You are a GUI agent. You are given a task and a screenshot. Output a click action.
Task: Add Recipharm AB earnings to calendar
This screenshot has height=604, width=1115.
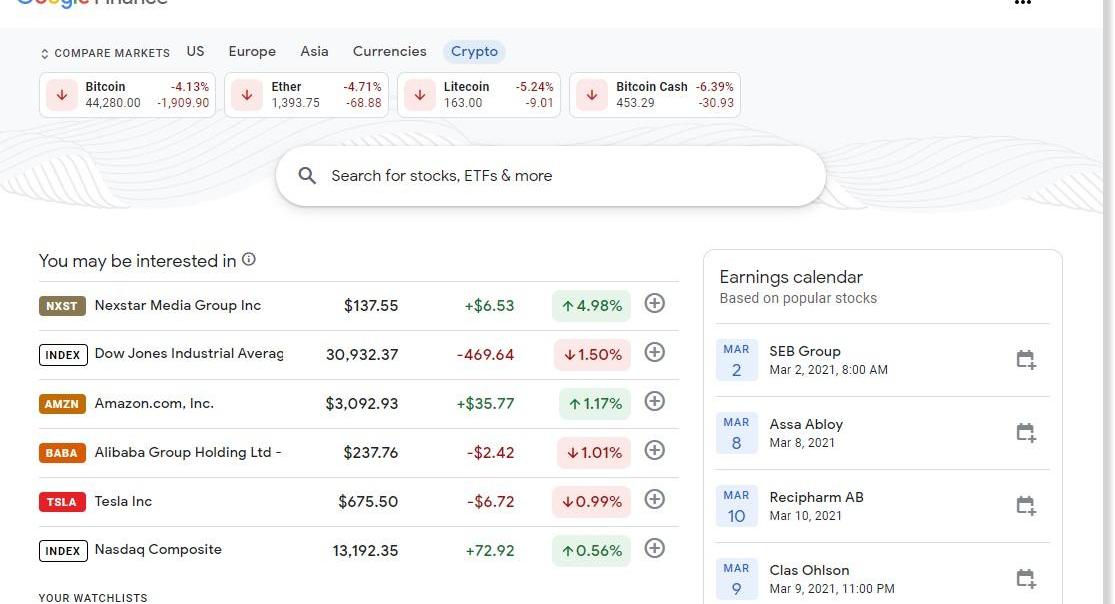(x=1025, y=506)
